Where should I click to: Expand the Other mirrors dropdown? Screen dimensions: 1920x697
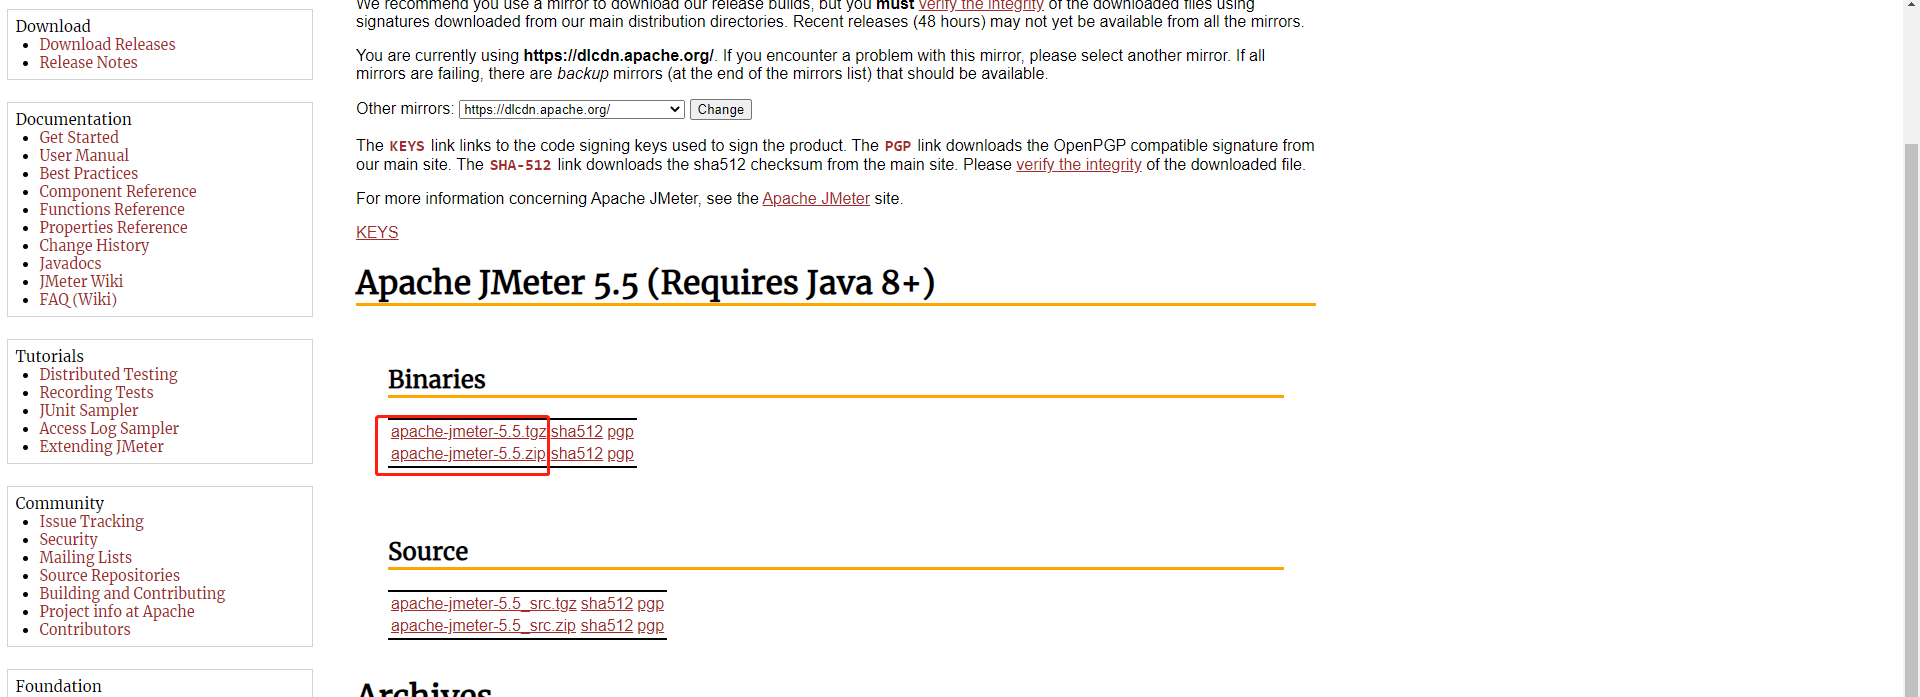(x=572, y=109)
